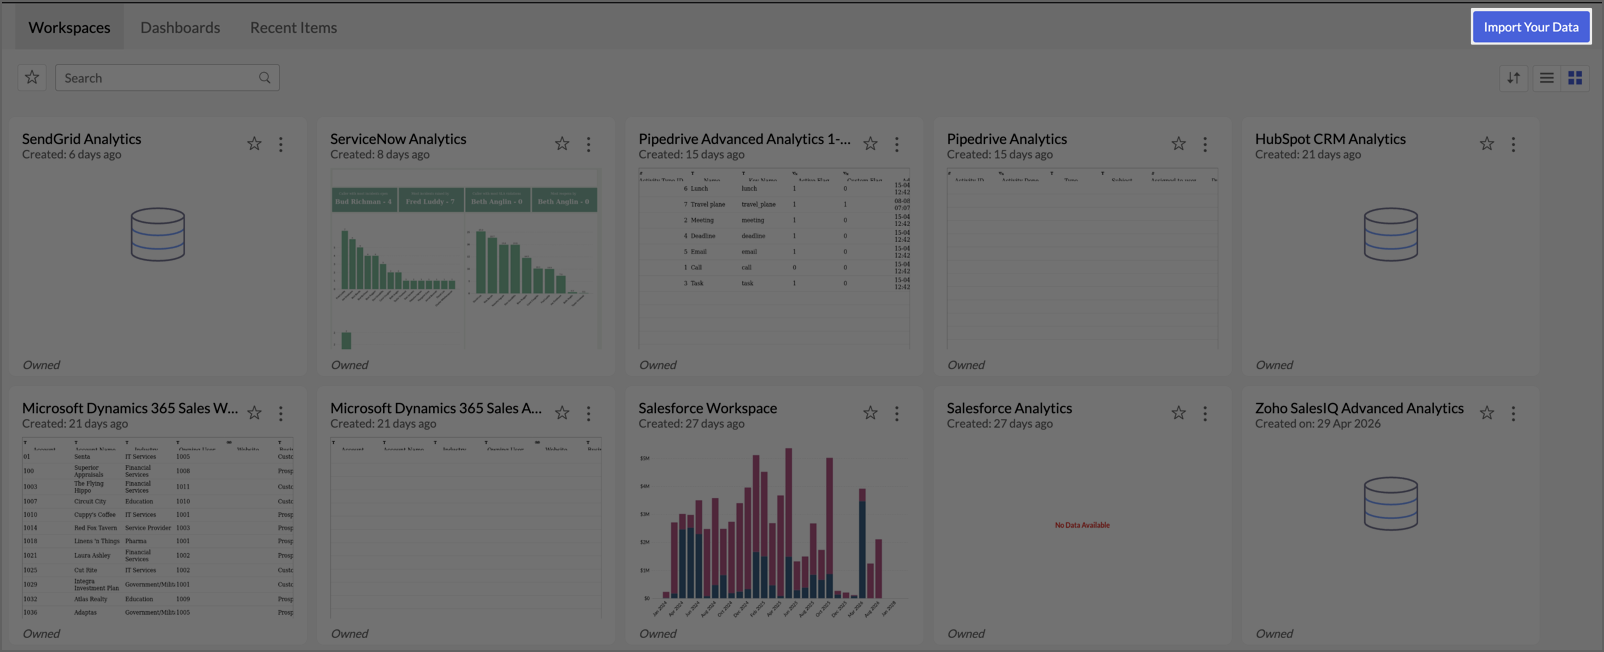1604x652 pixels.
Task: Star the ServiceNow Analytics workspace
Action: point(562,144)
